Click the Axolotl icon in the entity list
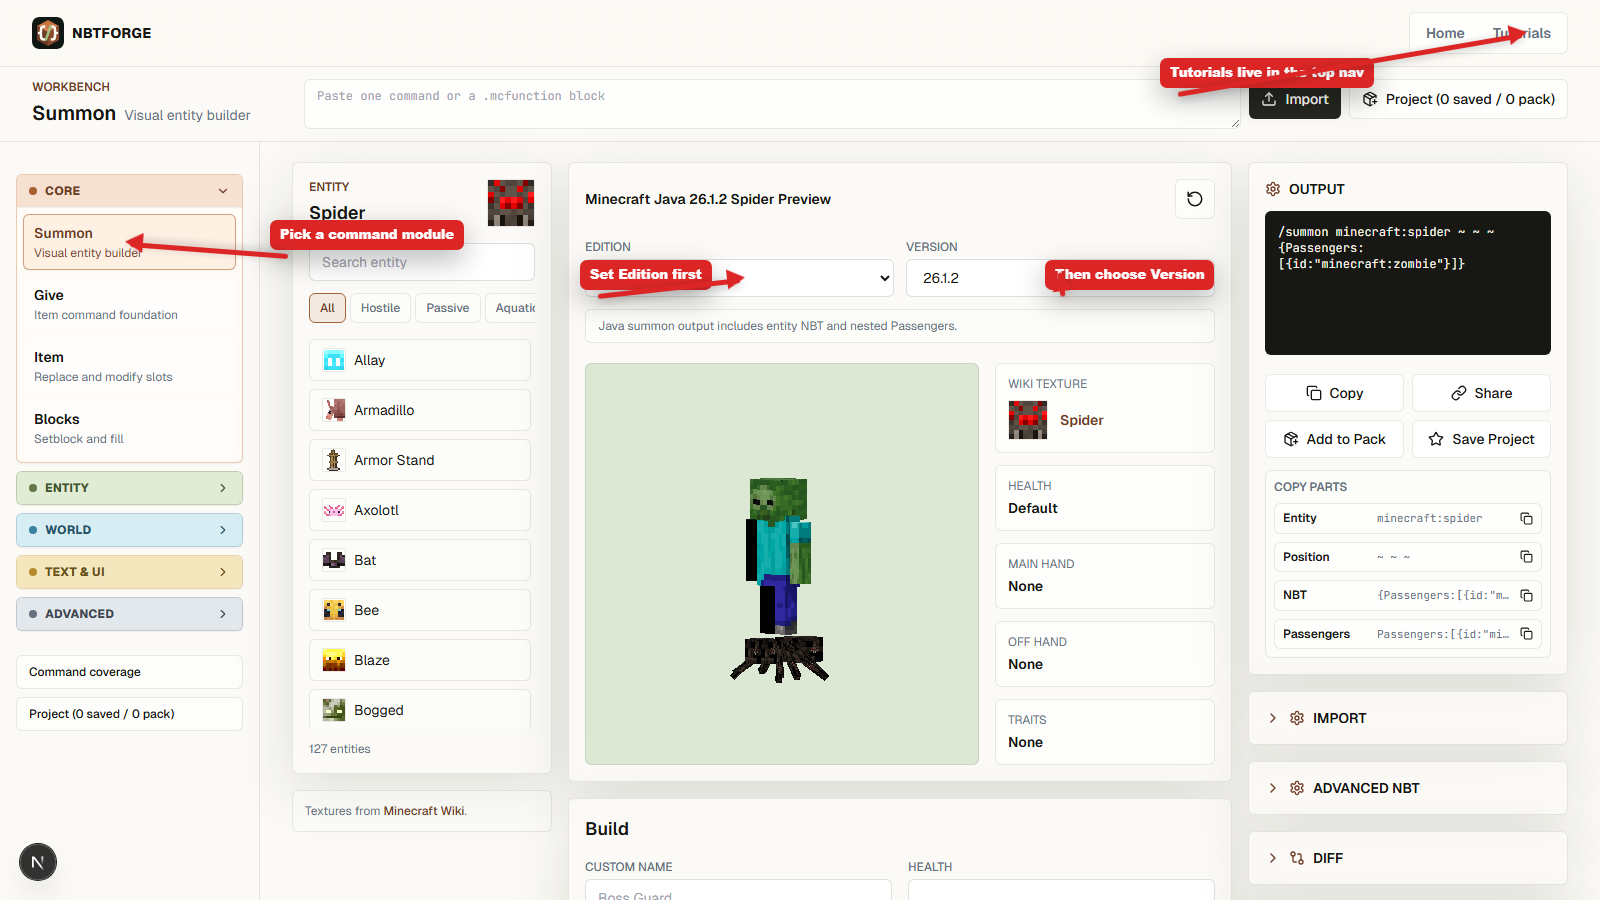 coord(334,510)
